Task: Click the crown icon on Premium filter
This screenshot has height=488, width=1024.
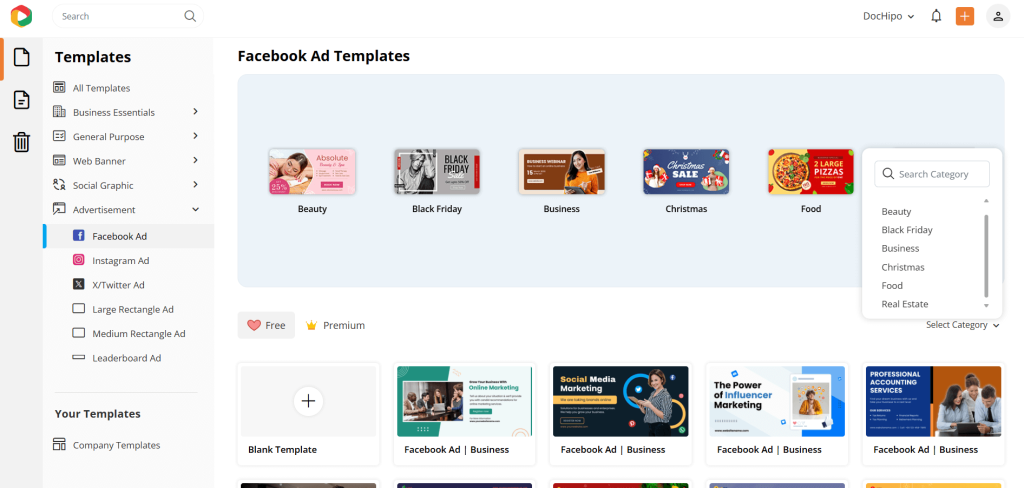Action: (312, 325)
